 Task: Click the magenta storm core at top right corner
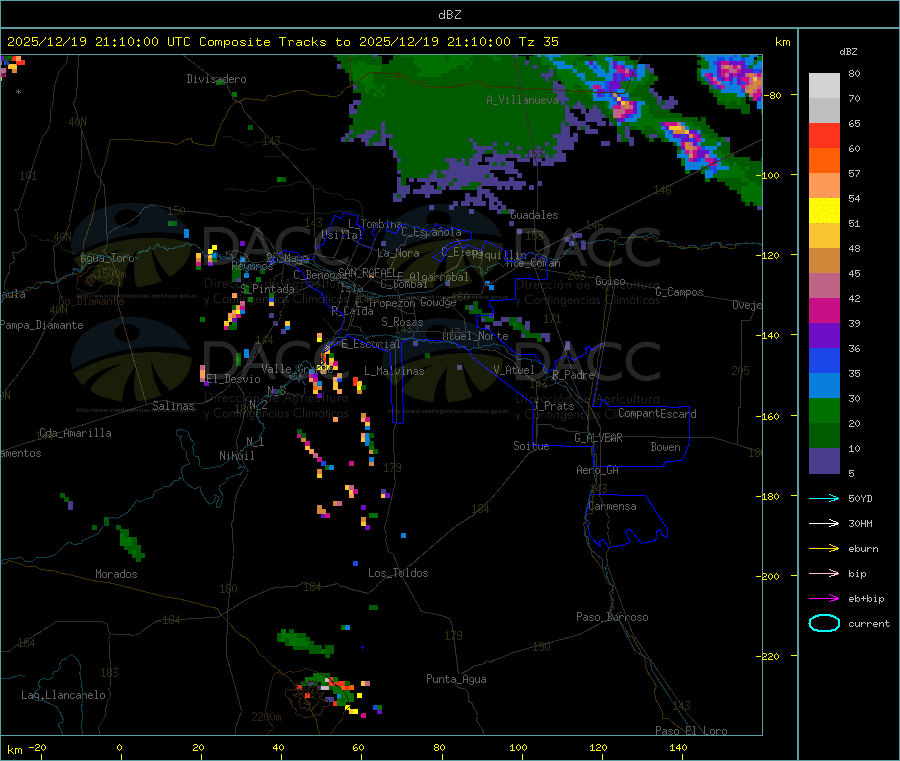click(734, 75)
